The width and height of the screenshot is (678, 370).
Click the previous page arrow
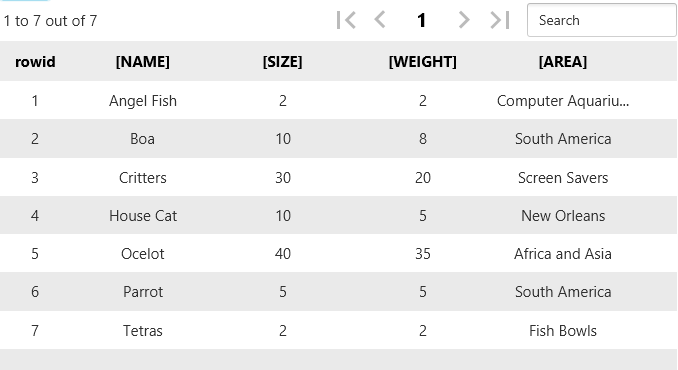pyautogui.click(x=380, y=20)
